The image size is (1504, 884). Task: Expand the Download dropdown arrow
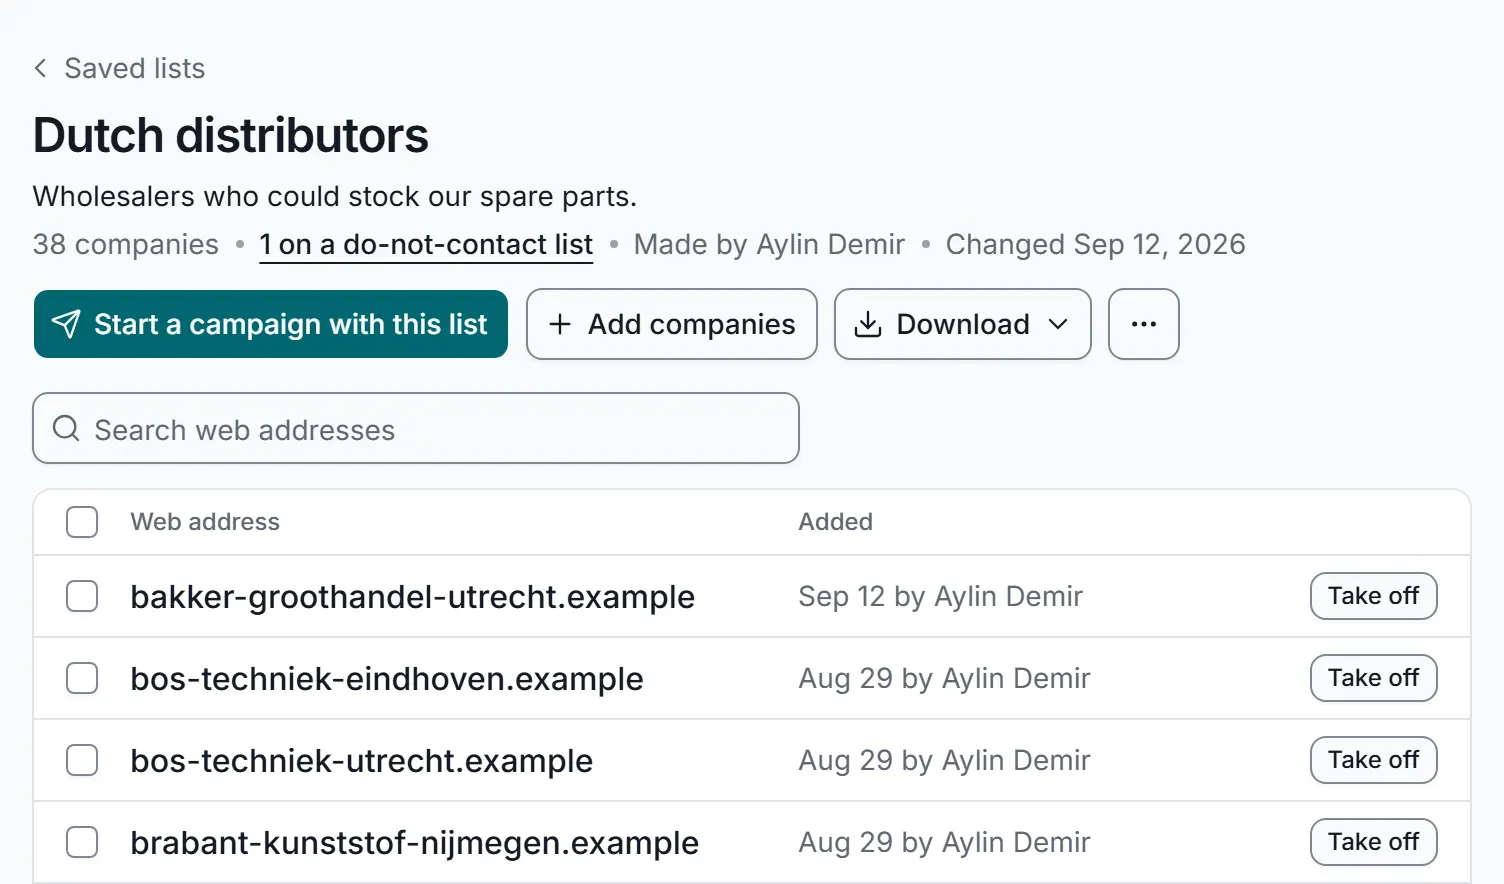point(1058,324)
